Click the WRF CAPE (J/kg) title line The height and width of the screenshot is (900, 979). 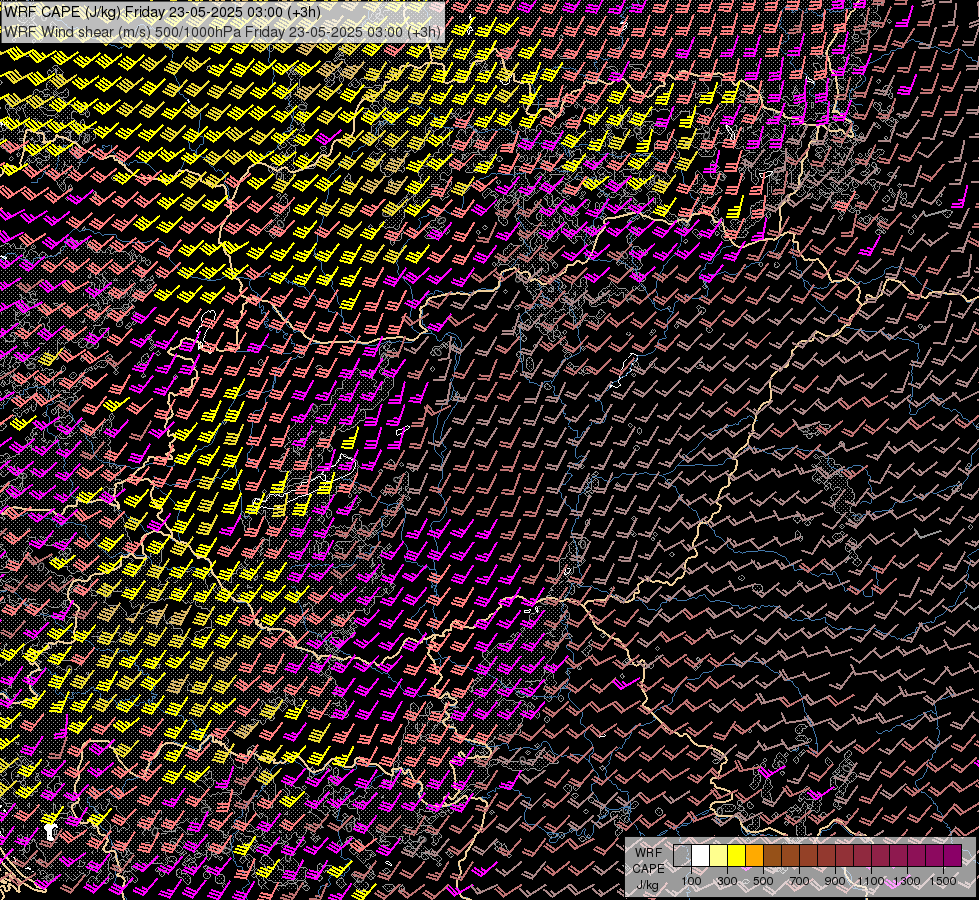[163, 12]
